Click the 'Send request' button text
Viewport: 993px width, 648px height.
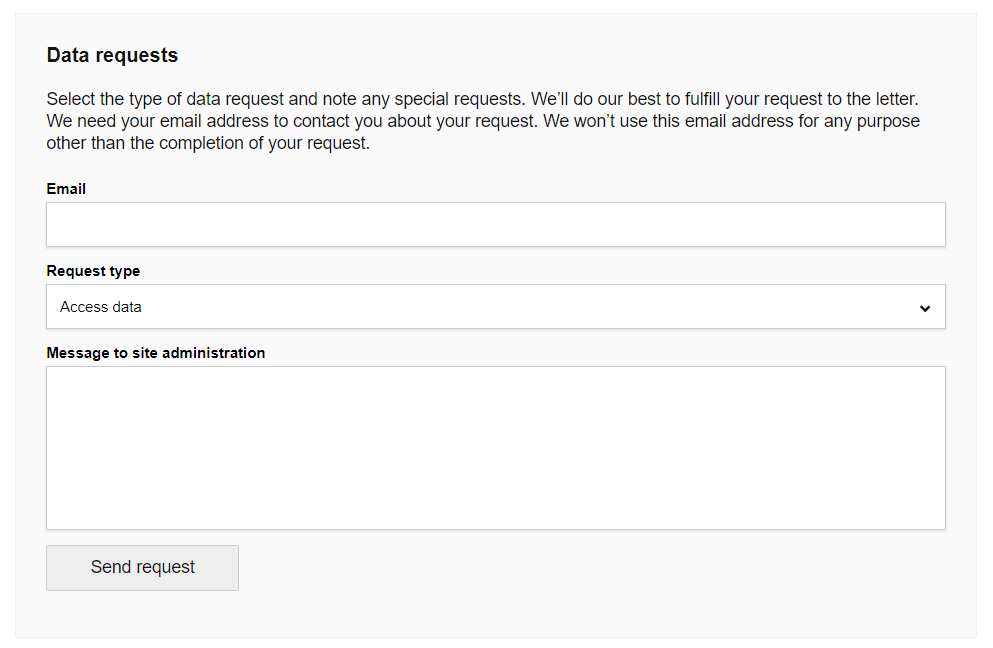tap(142, 568)
